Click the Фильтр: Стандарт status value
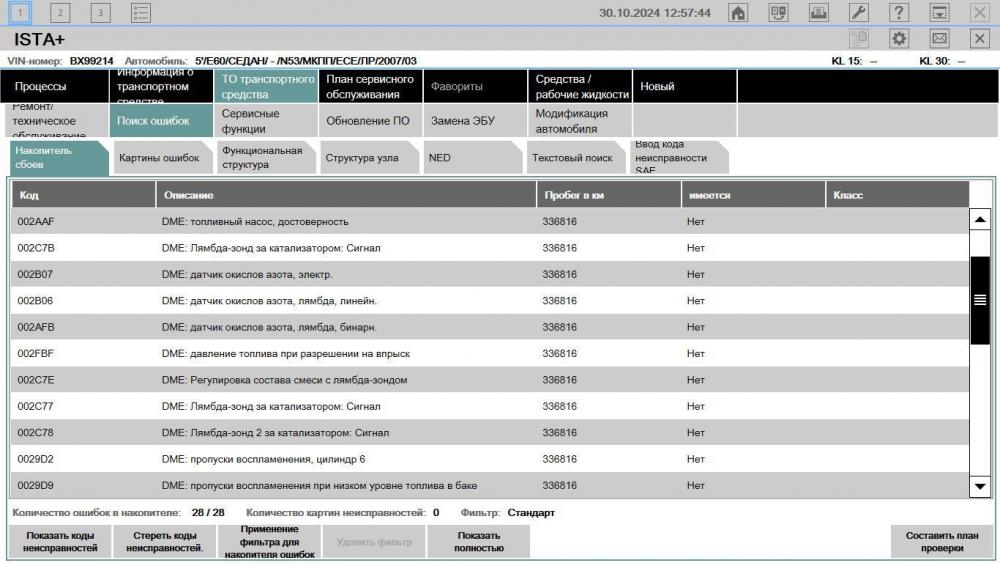1000x563 pixels. click(x=531, y=513)
